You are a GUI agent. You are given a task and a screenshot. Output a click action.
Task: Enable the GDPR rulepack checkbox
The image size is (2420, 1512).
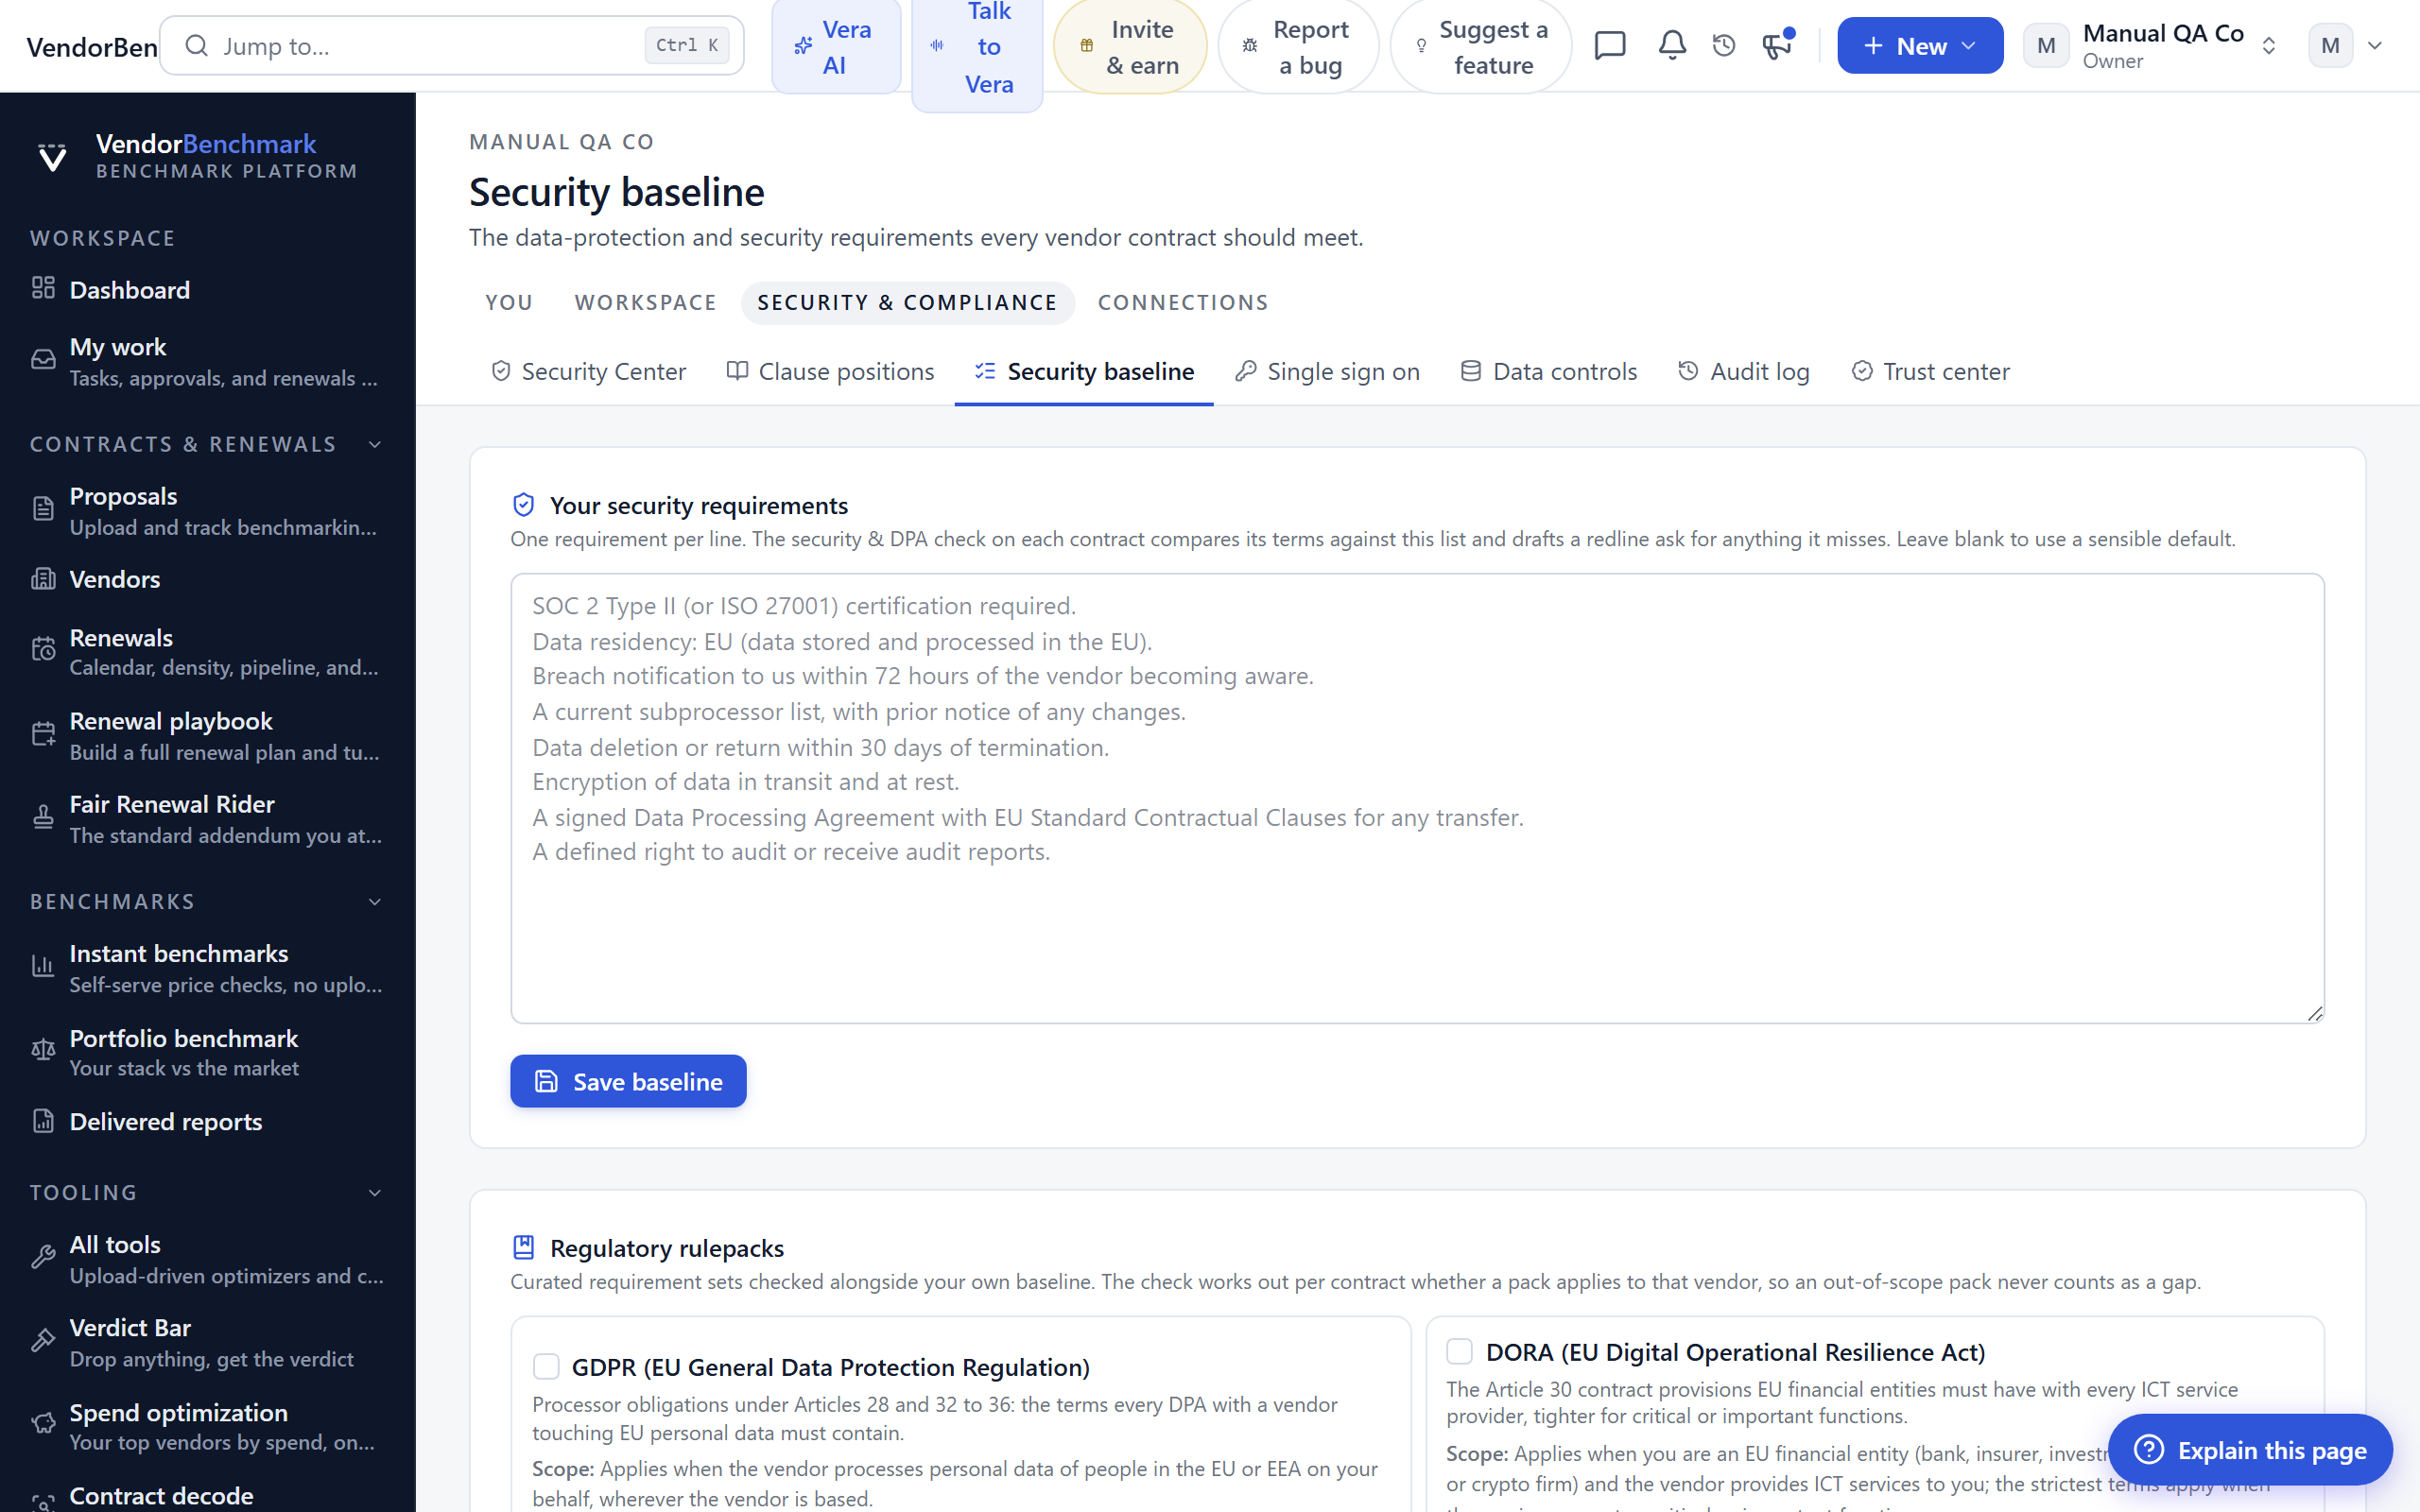(546, 1366)
